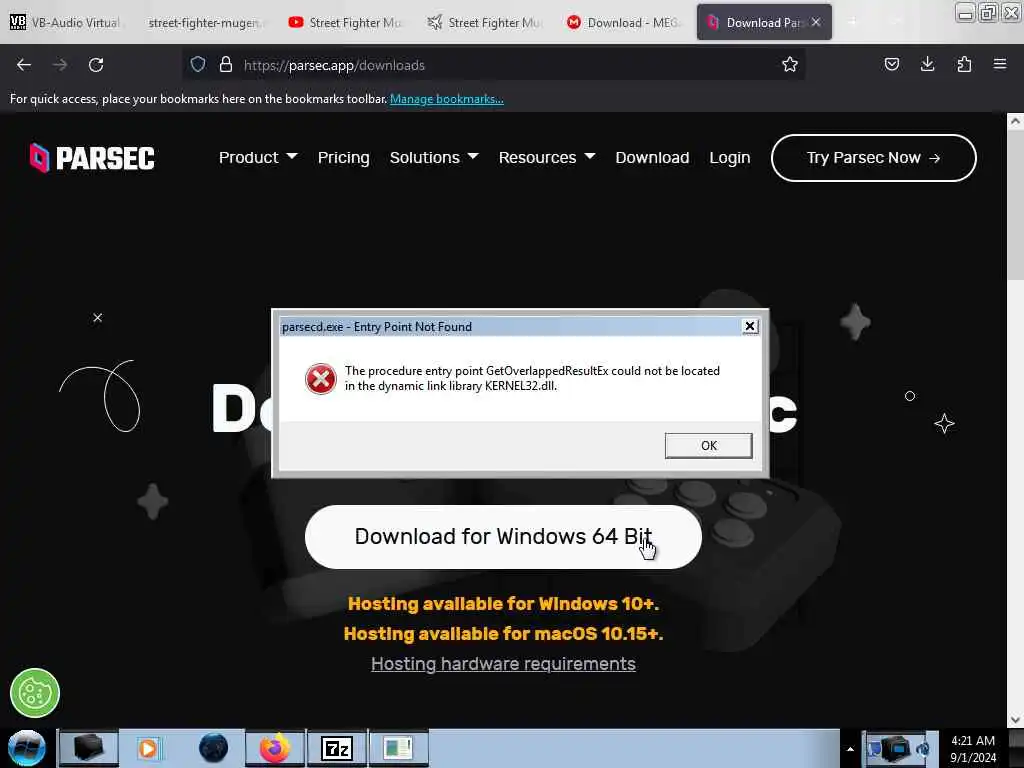Expand the Resources dropdown menu
Screen dimensions: 1024x768
tap(547, 158)
